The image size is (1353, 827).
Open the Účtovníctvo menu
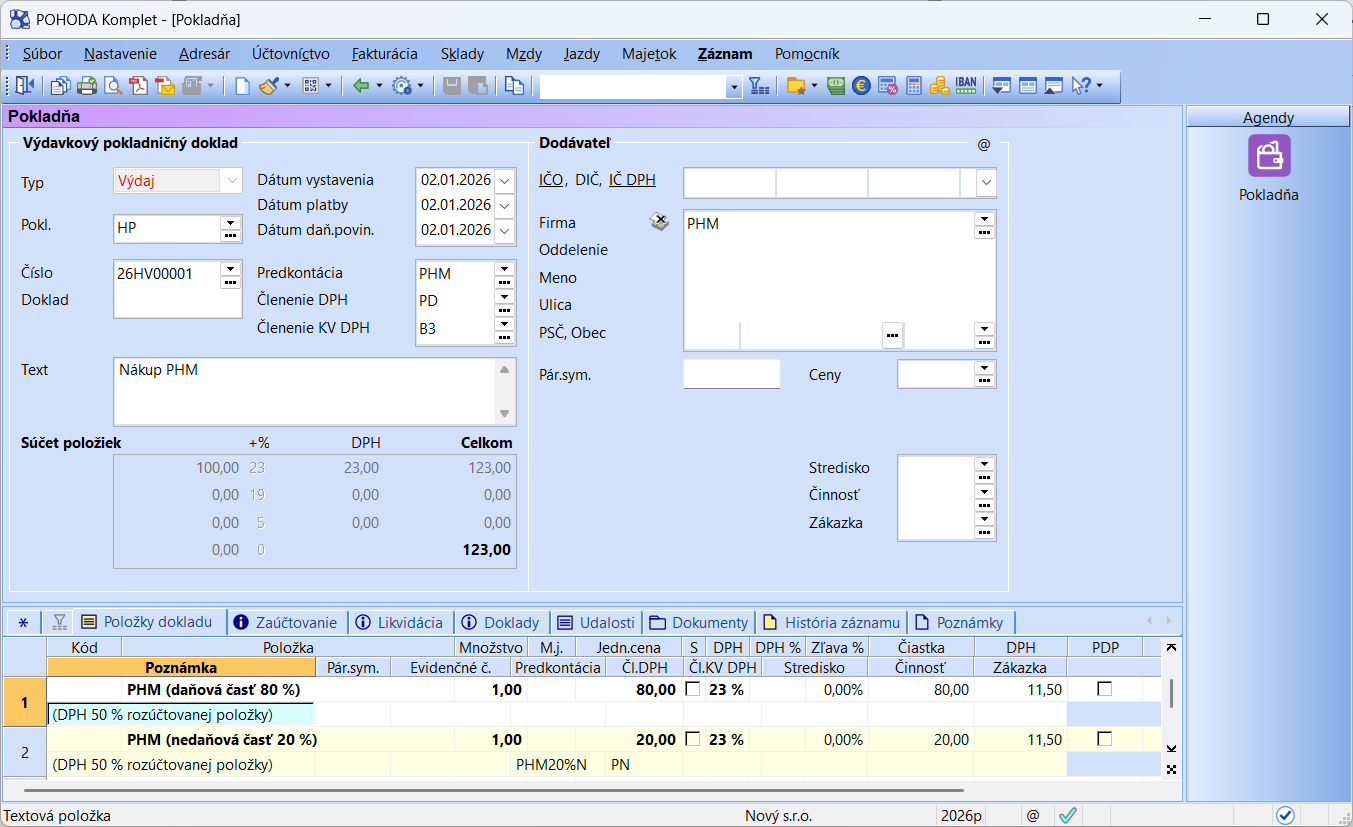click(290, 54)
